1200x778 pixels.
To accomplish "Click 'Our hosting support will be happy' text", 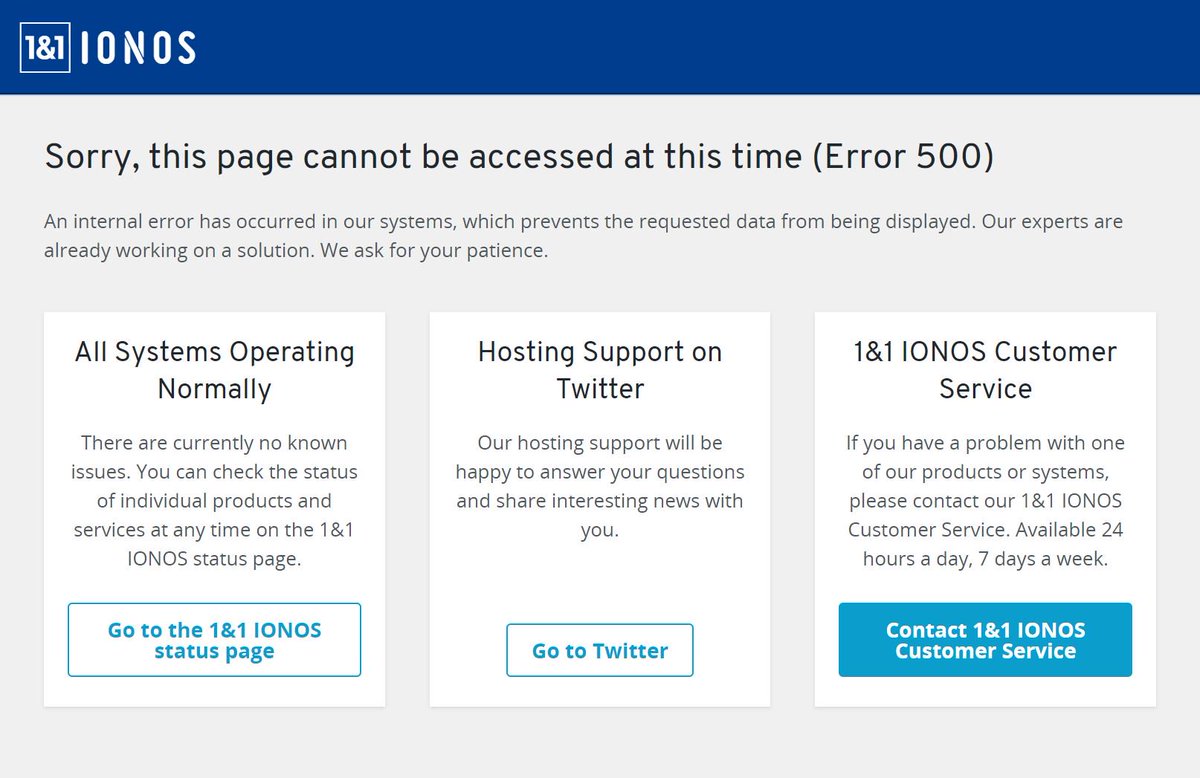I will click(x=600, y=486).
